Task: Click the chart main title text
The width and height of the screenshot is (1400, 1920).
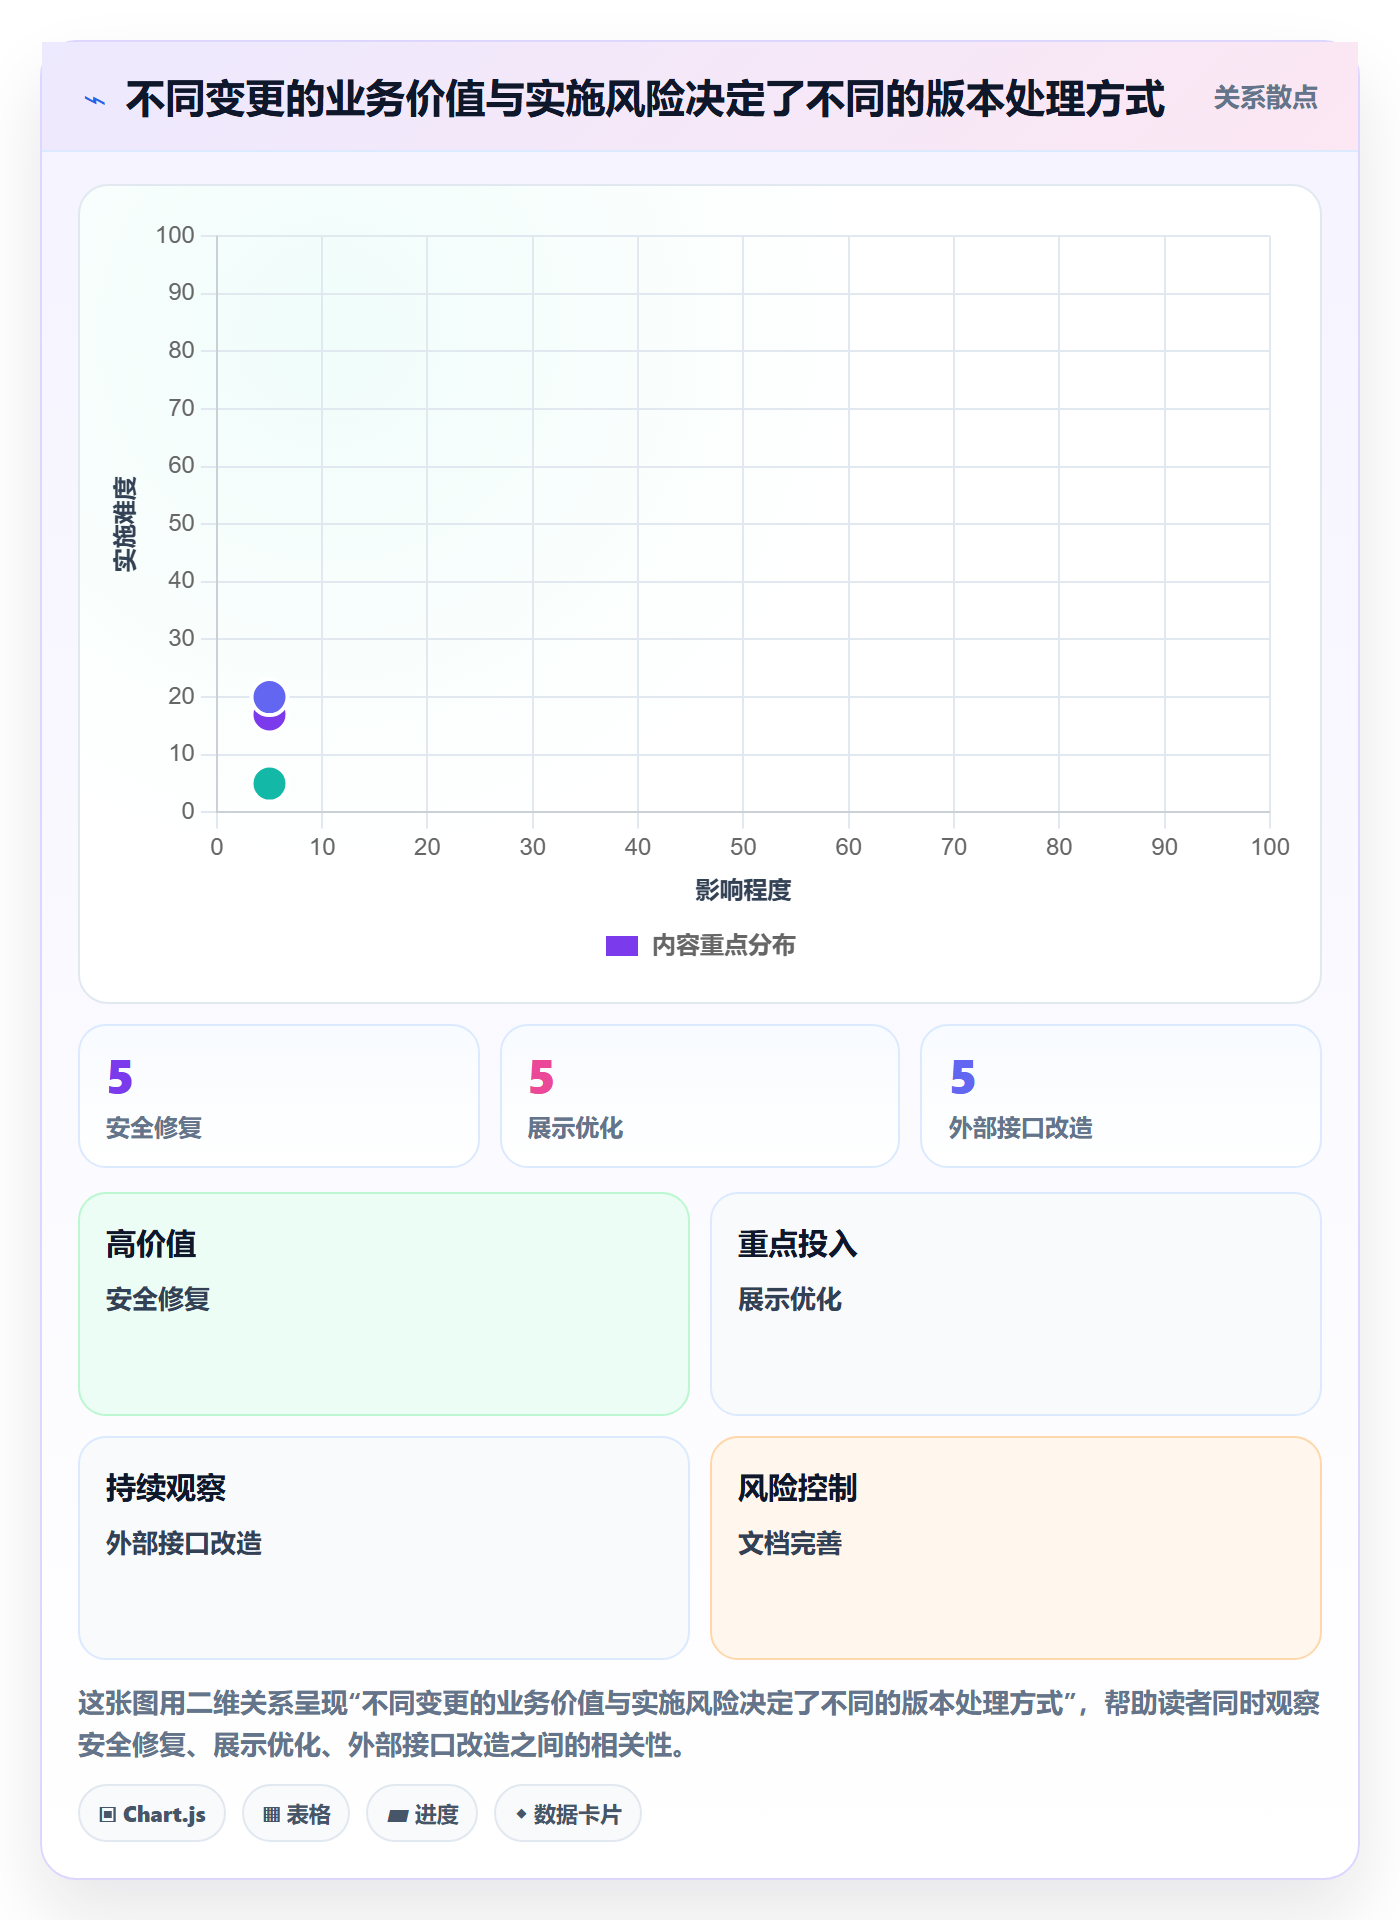Action: coord(645,99)
